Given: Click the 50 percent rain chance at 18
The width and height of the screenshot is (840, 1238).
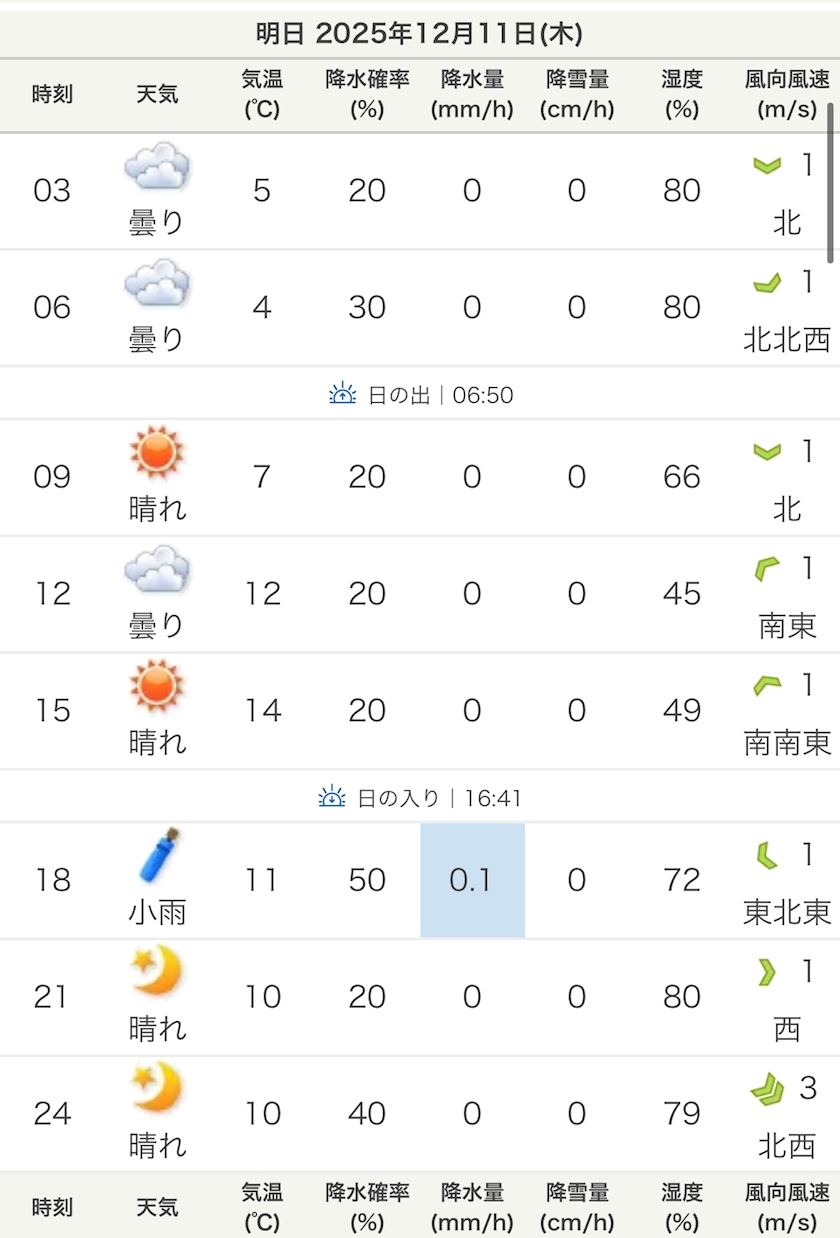Looking at the screenshot, I should click(367, 880).
